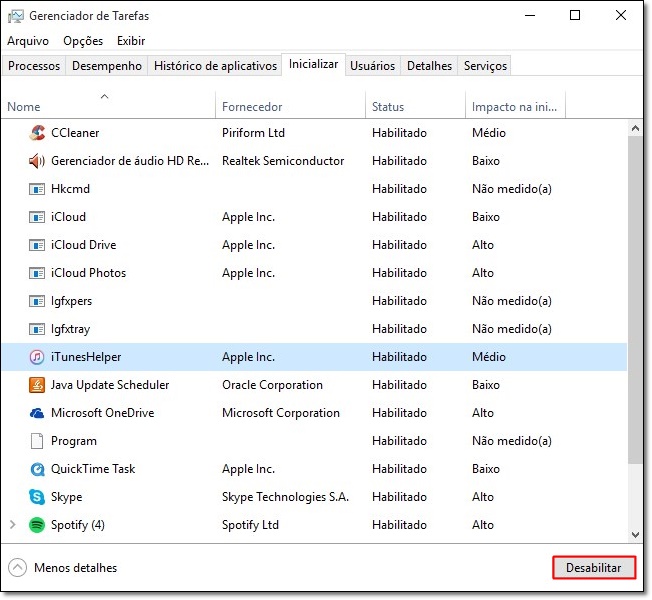Image resolution: width=652 pixels, height=600 pixels.
Task: Select the QuickTime Task name text
Action: 93,469
